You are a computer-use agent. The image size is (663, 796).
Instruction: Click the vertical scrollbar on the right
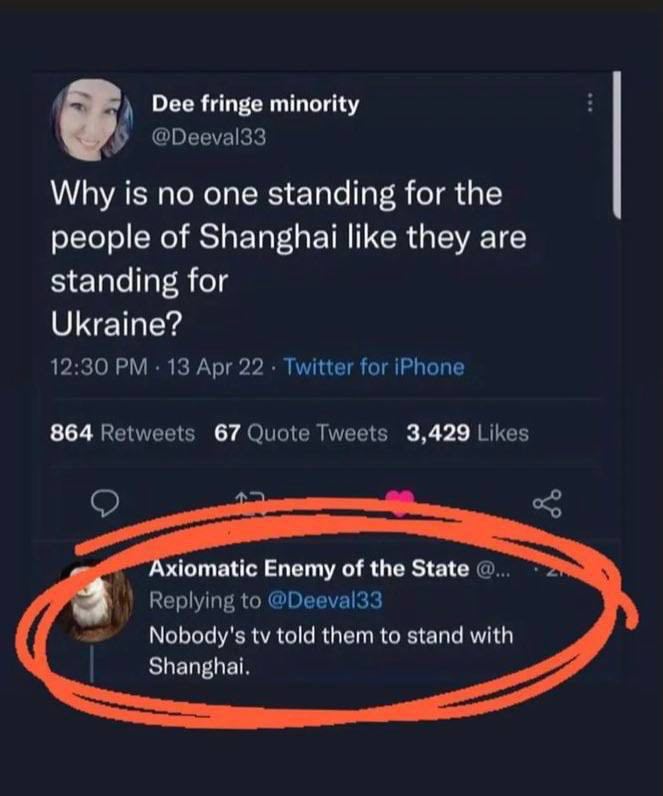point(616,145)
